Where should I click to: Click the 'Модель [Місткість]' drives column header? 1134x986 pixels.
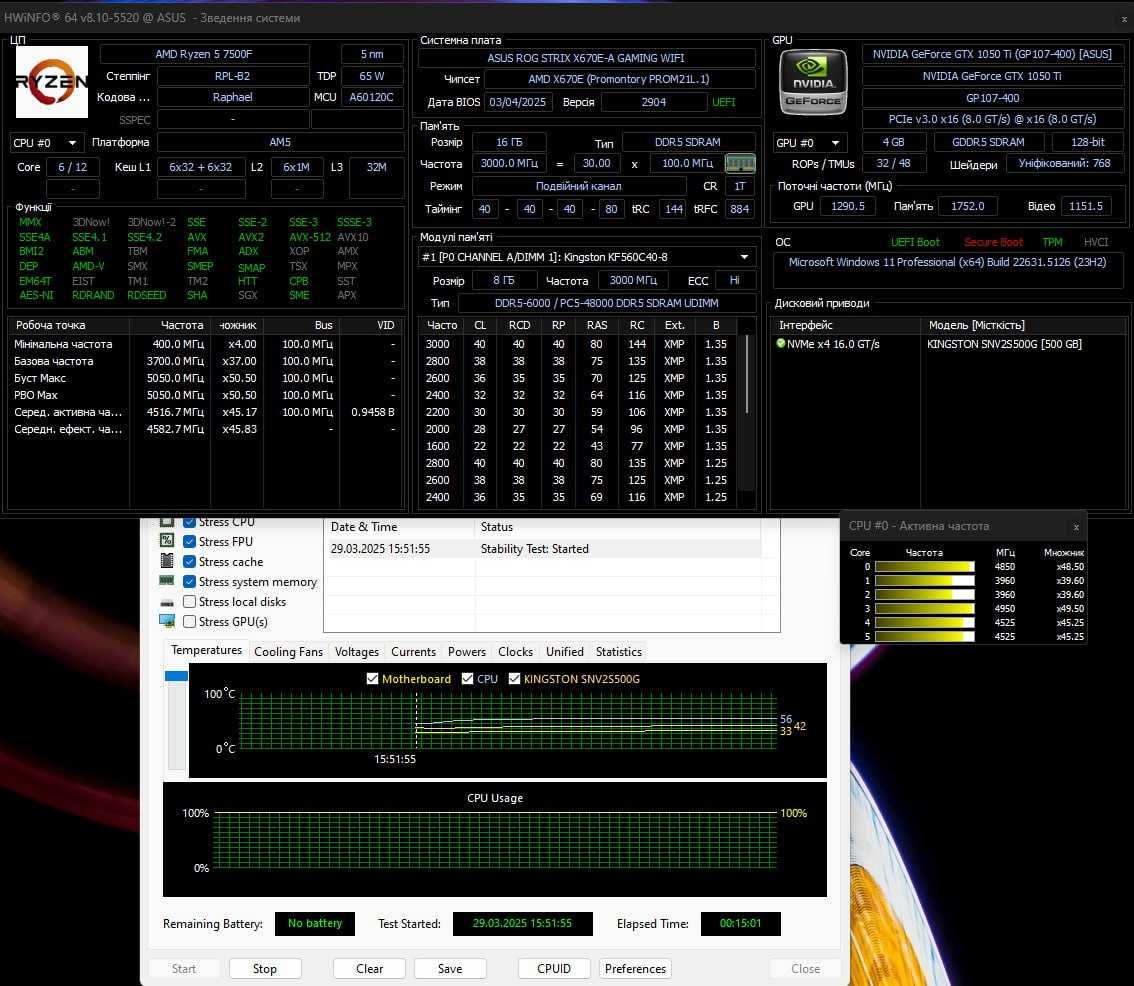click(1023, 326)
